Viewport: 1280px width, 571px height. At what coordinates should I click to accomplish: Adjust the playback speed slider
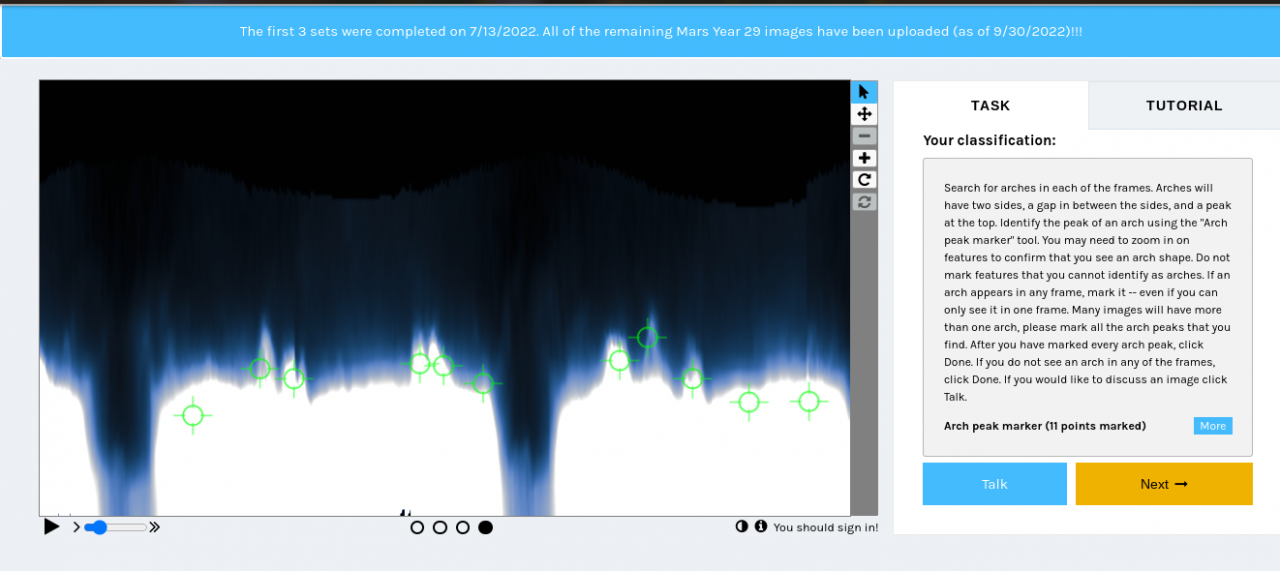(115, 527)
